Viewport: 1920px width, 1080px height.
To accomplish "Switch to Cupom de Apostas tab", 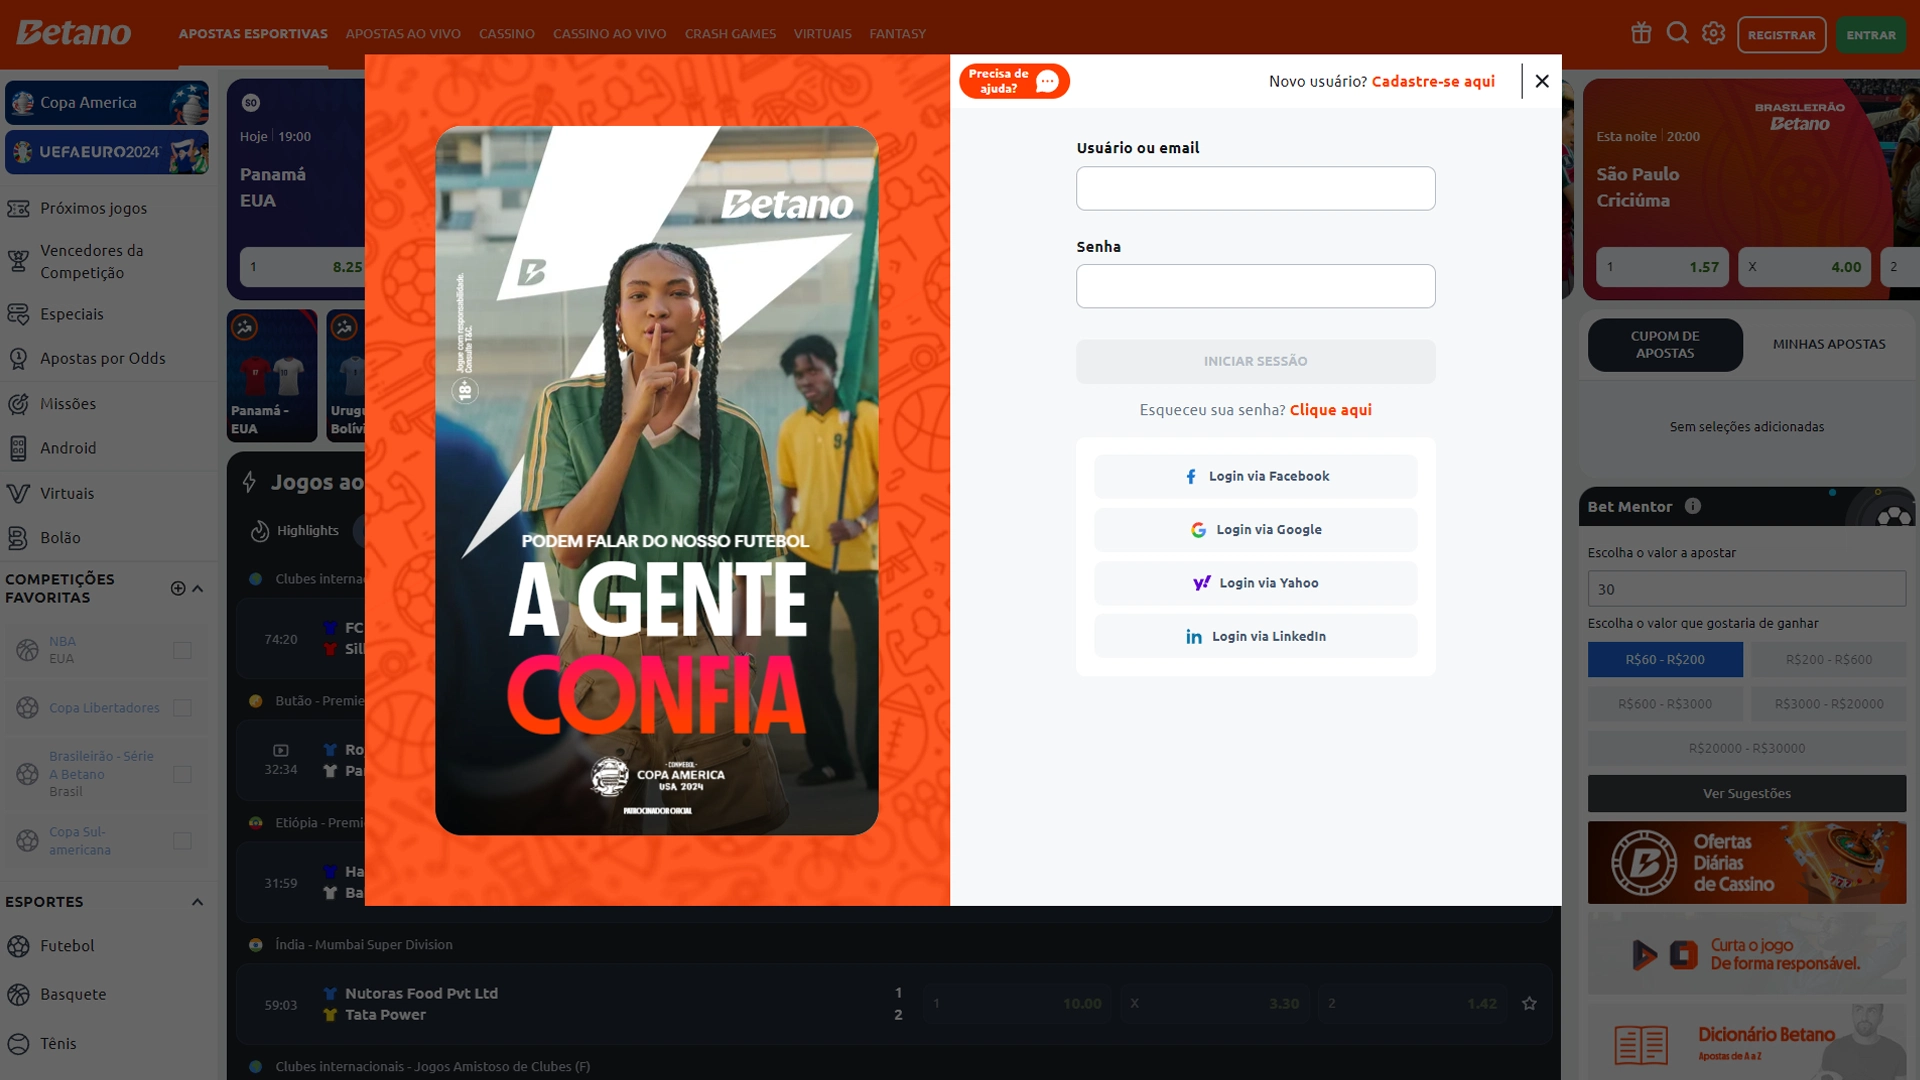I will pyautogui.click(x=1665, y=345).
